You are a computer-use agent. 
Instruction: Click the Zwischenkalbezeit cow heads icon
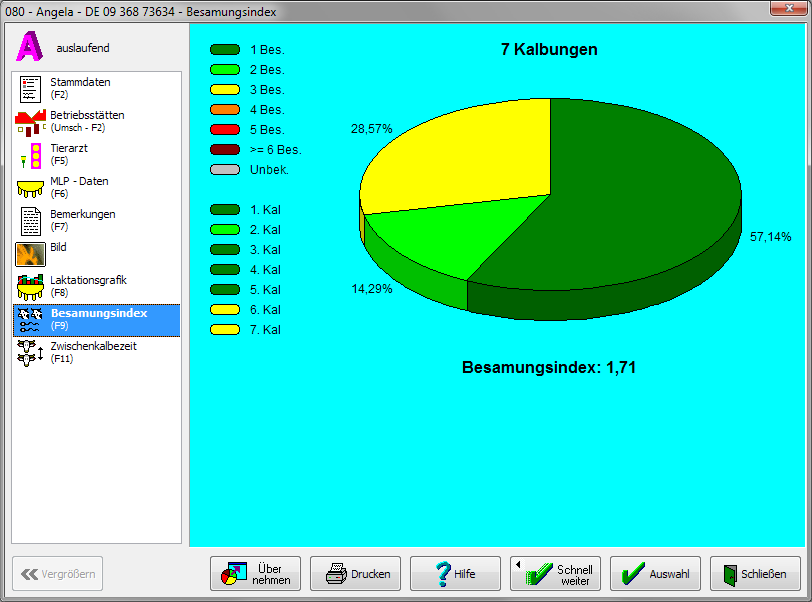pyautogui.click(x=30, y=353)
